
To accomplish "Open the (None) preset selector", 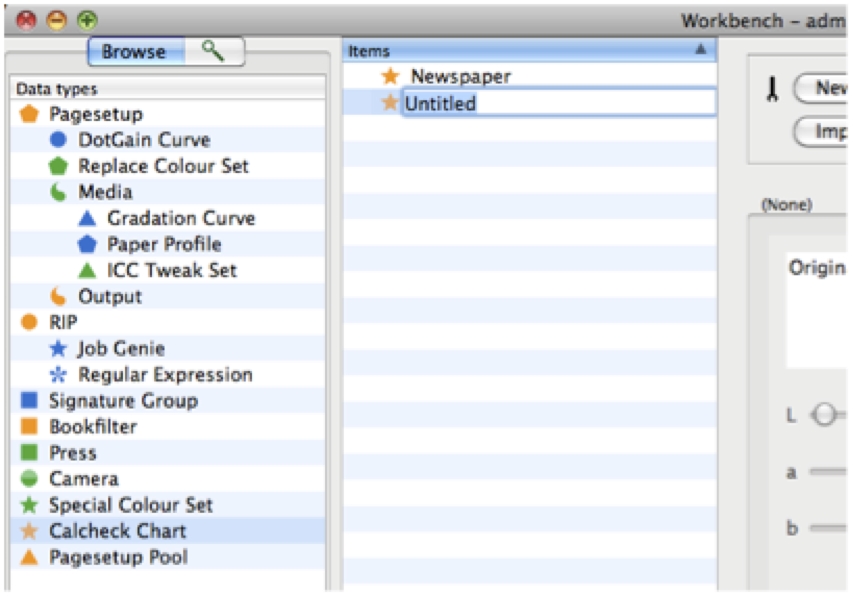I will [790, 204].
